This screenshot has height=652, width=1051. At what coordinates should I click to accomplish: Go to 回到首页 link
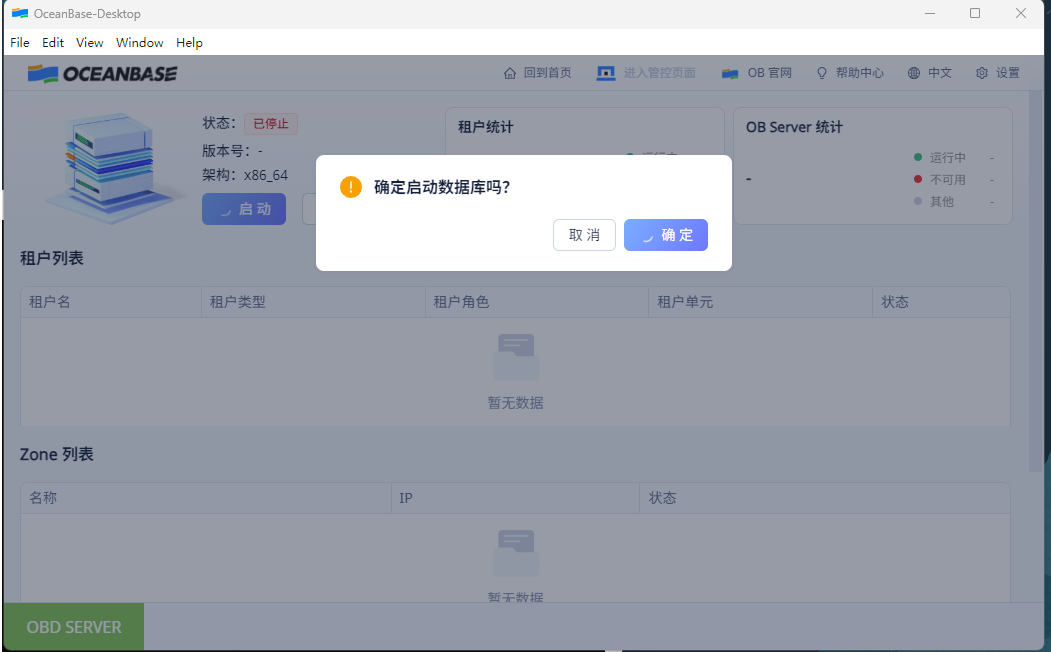pos(548,73)
